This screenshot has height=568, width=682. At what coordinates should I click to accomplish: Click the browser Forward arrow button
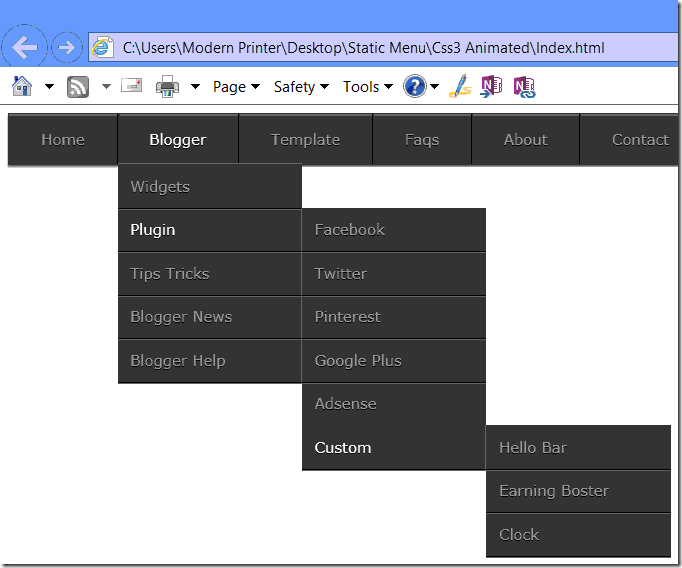coord(67,47)
